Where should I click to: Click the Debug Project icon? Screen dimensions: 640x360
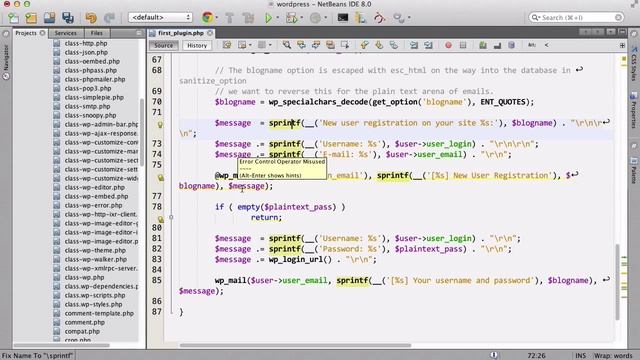click(x=291, y=18)
